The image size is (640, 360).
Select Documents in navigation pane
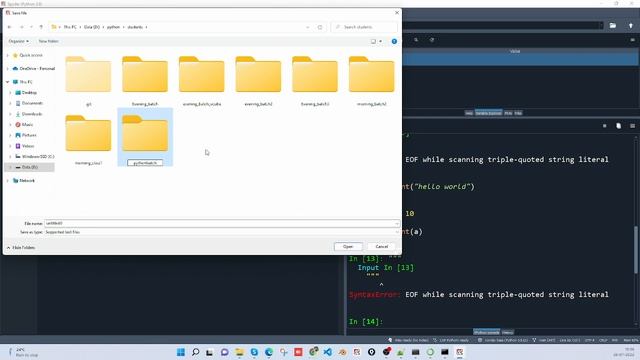(32, 103)
